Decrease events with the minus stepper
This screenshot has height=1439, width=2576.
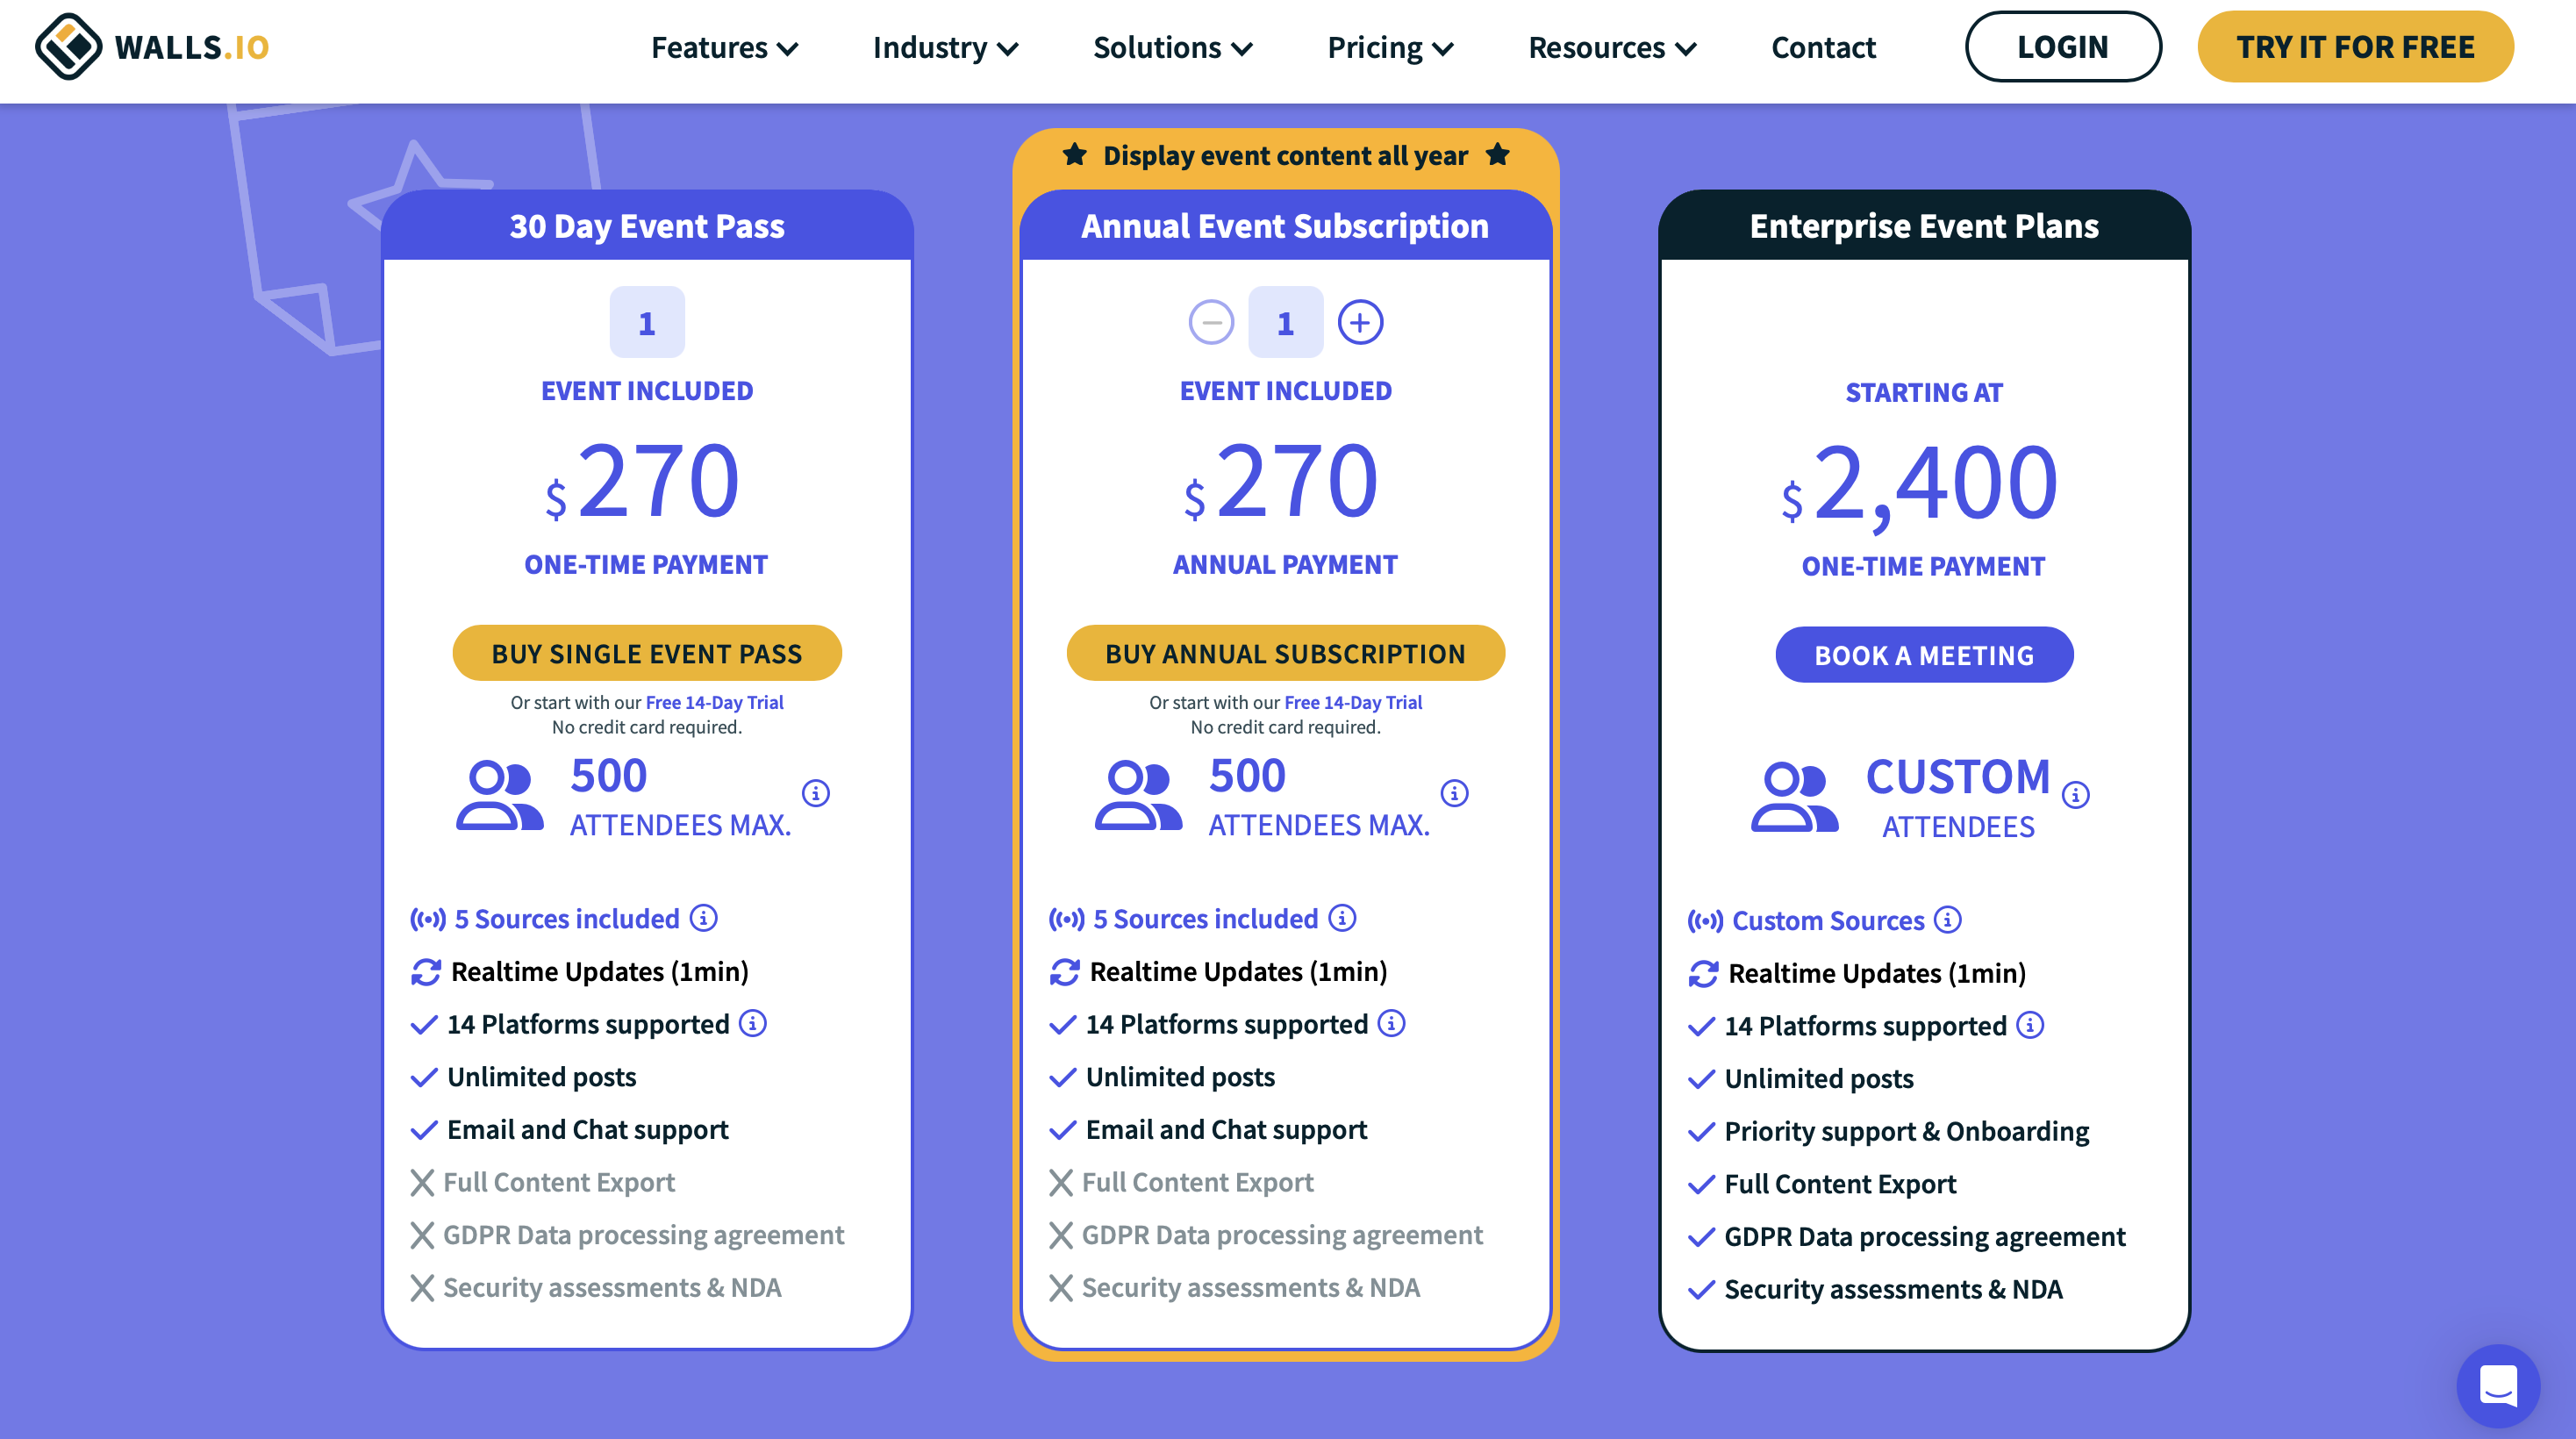pos(1211,322)
